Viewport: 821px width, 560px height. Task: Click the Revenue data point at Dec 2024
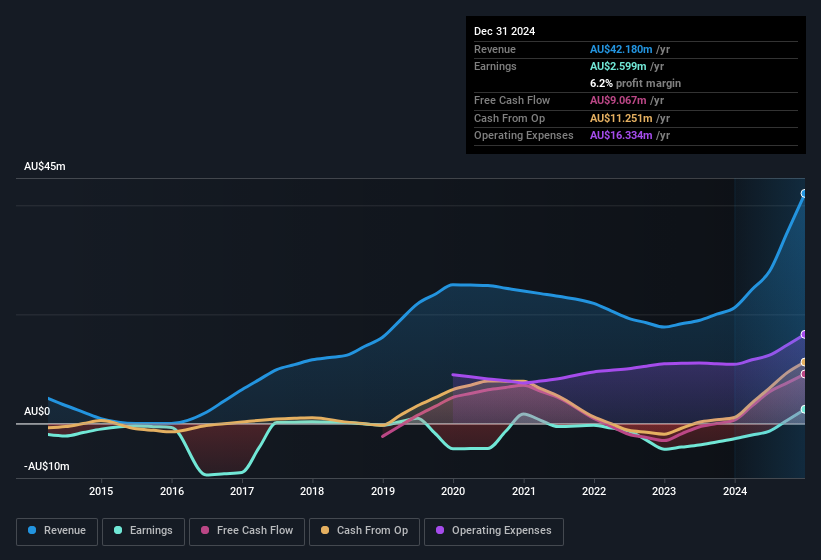coord(804,194)
